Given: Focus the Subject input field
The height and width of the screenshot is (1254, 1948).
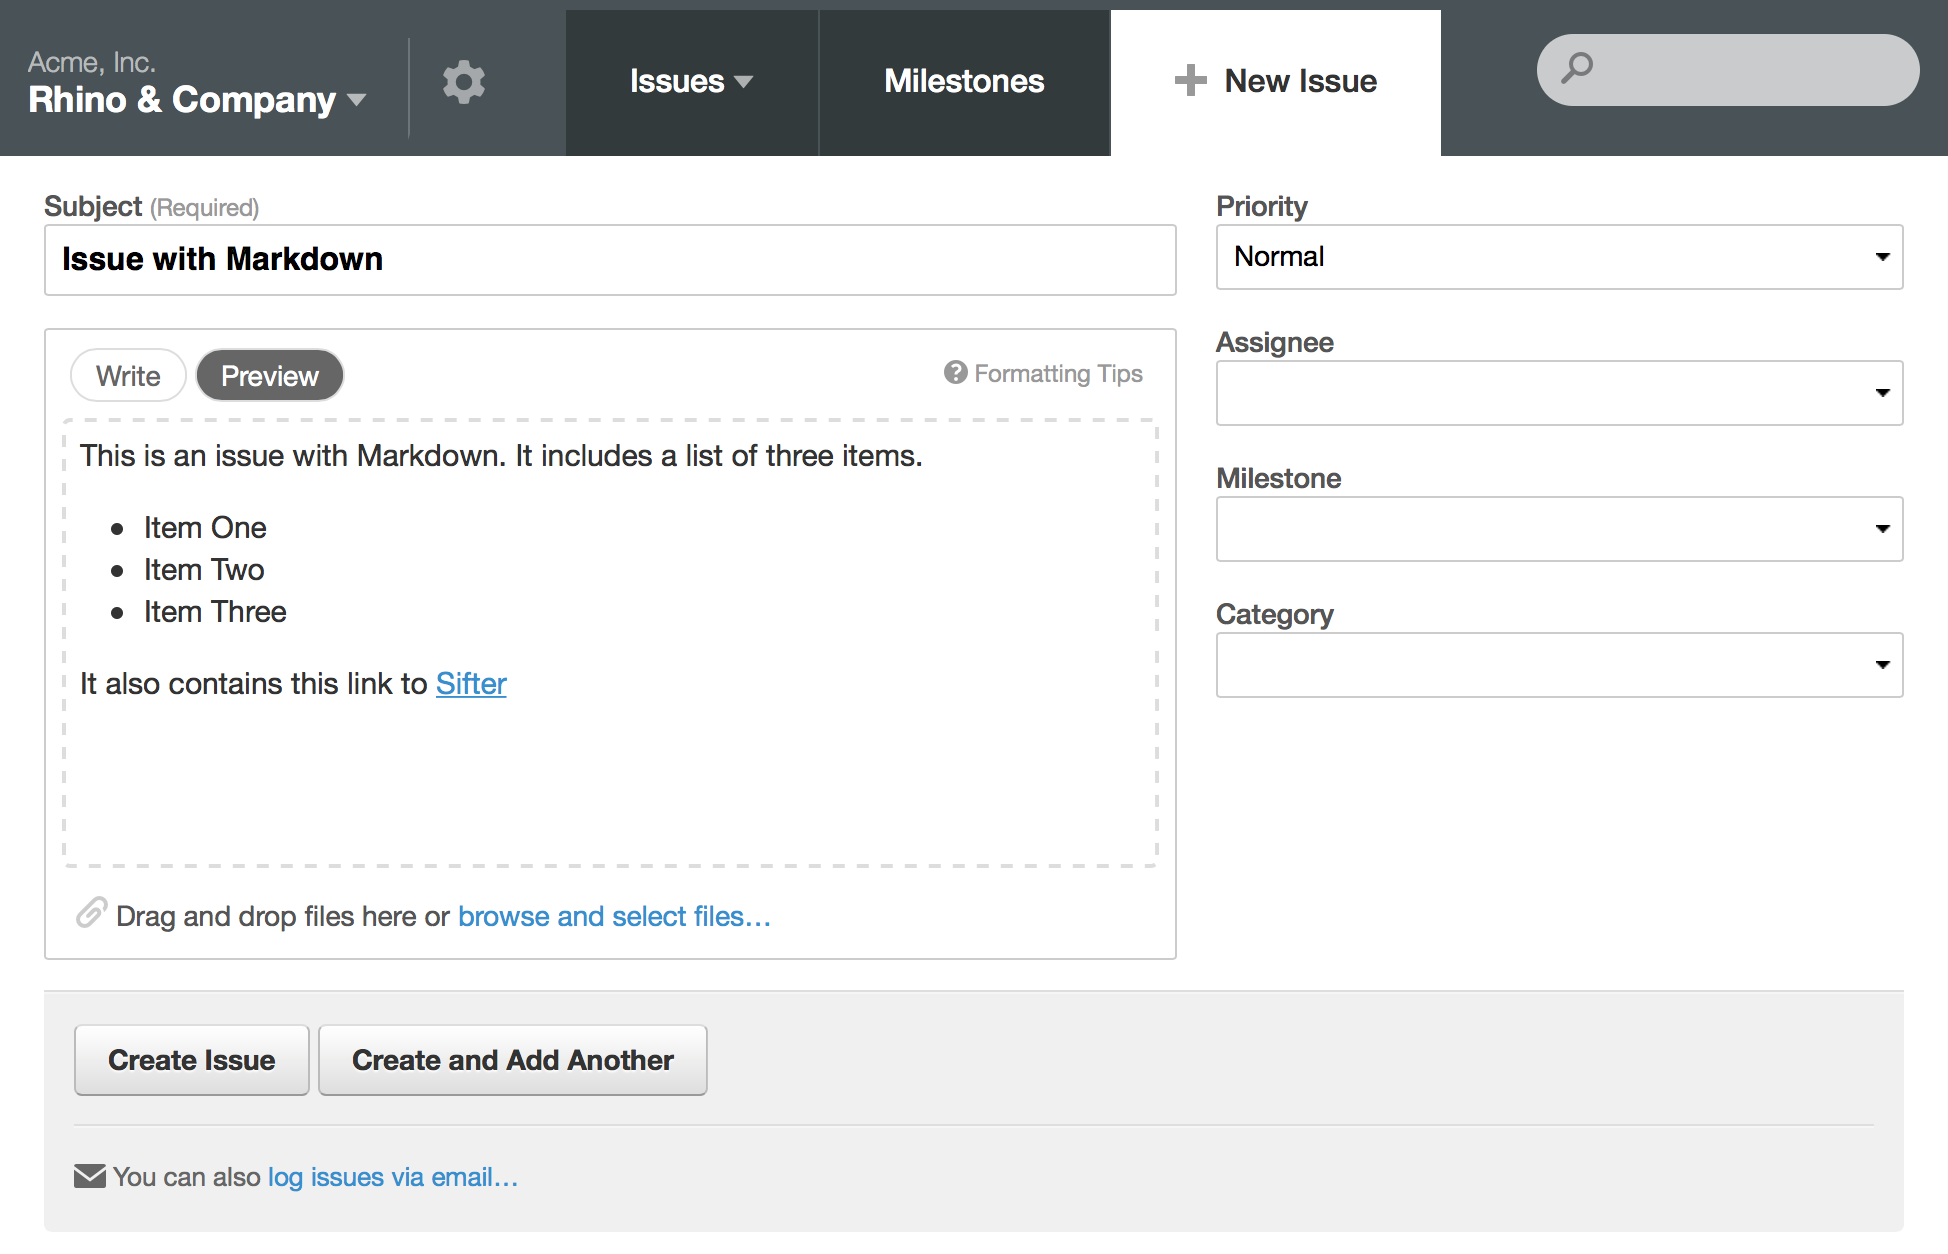Looking at the screenshot, I should pyautogui.click(x=610, y=260).
